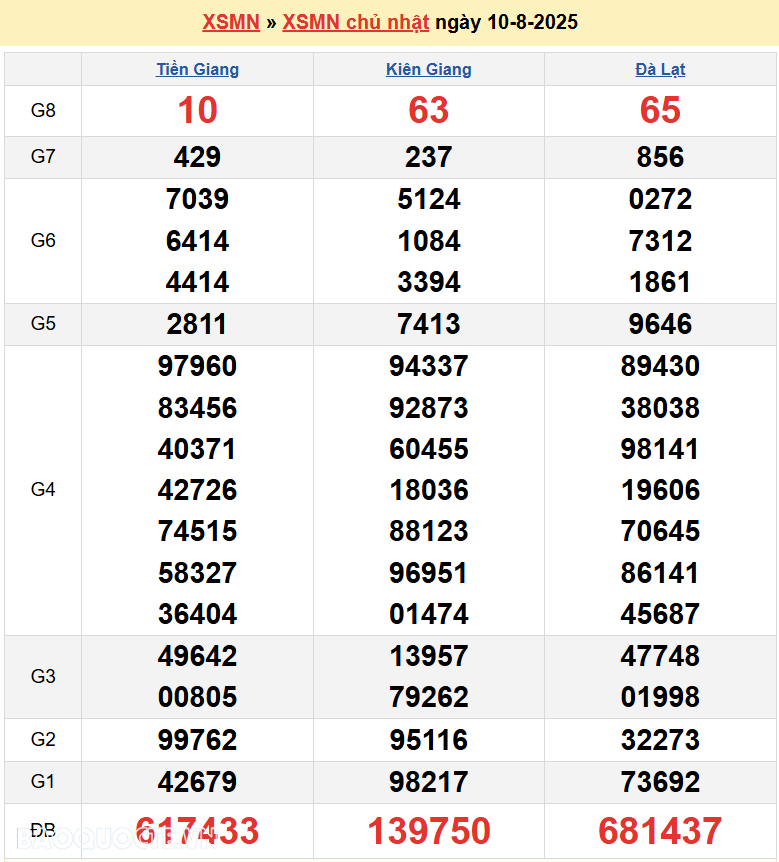Screen dimensions: 779x862
Task: Click the ĐB special prize row label
Action: coord(43,832)
